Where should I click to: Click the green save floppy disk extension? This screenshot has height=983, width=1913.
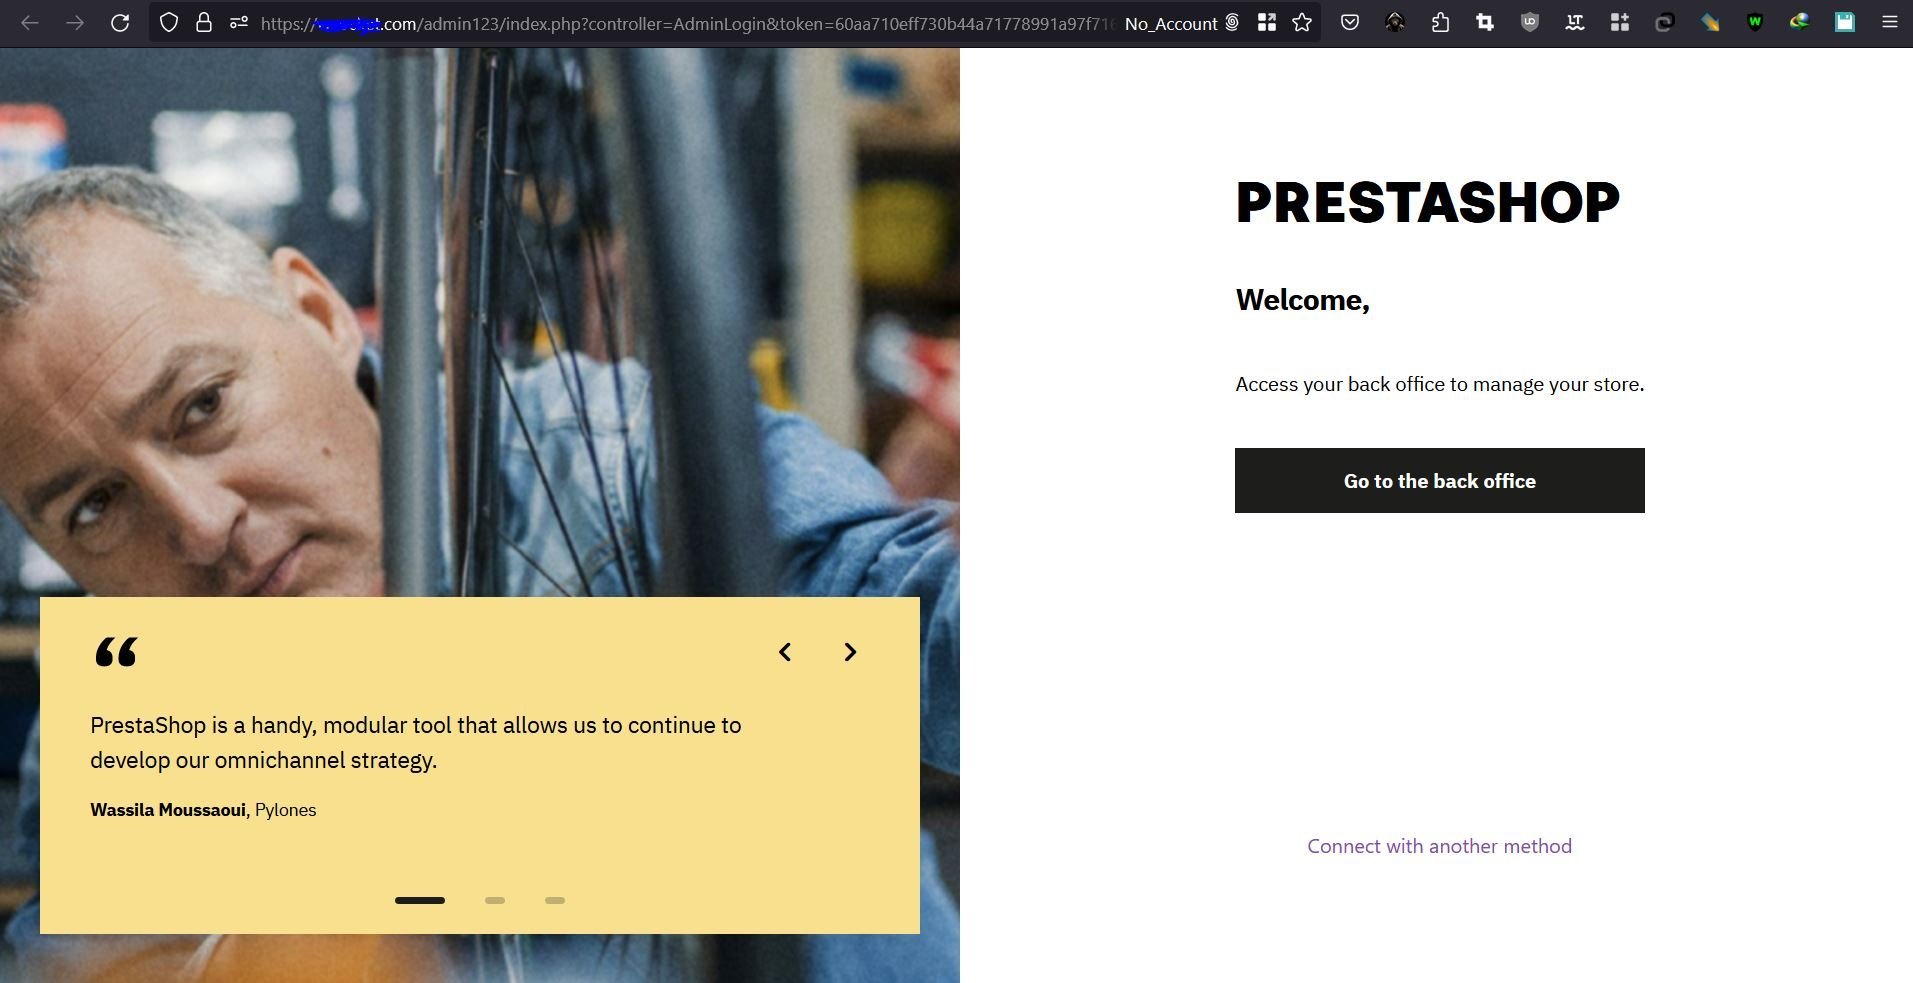pos(1845,22)
